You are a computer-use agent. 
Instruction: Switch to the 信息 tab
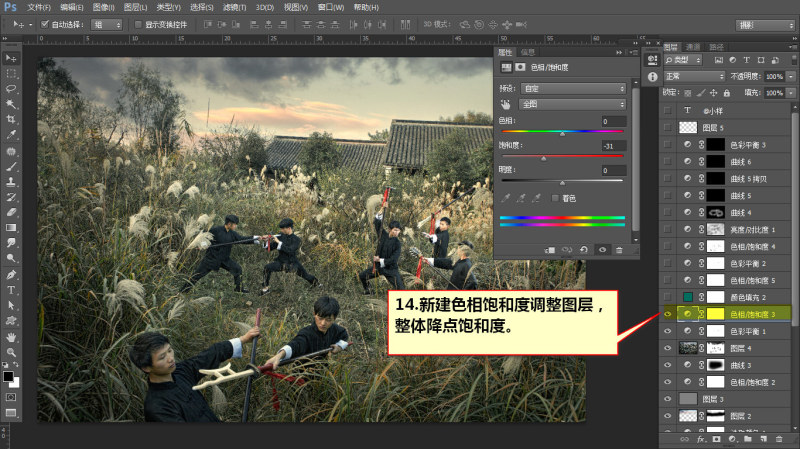coord(528,52)
